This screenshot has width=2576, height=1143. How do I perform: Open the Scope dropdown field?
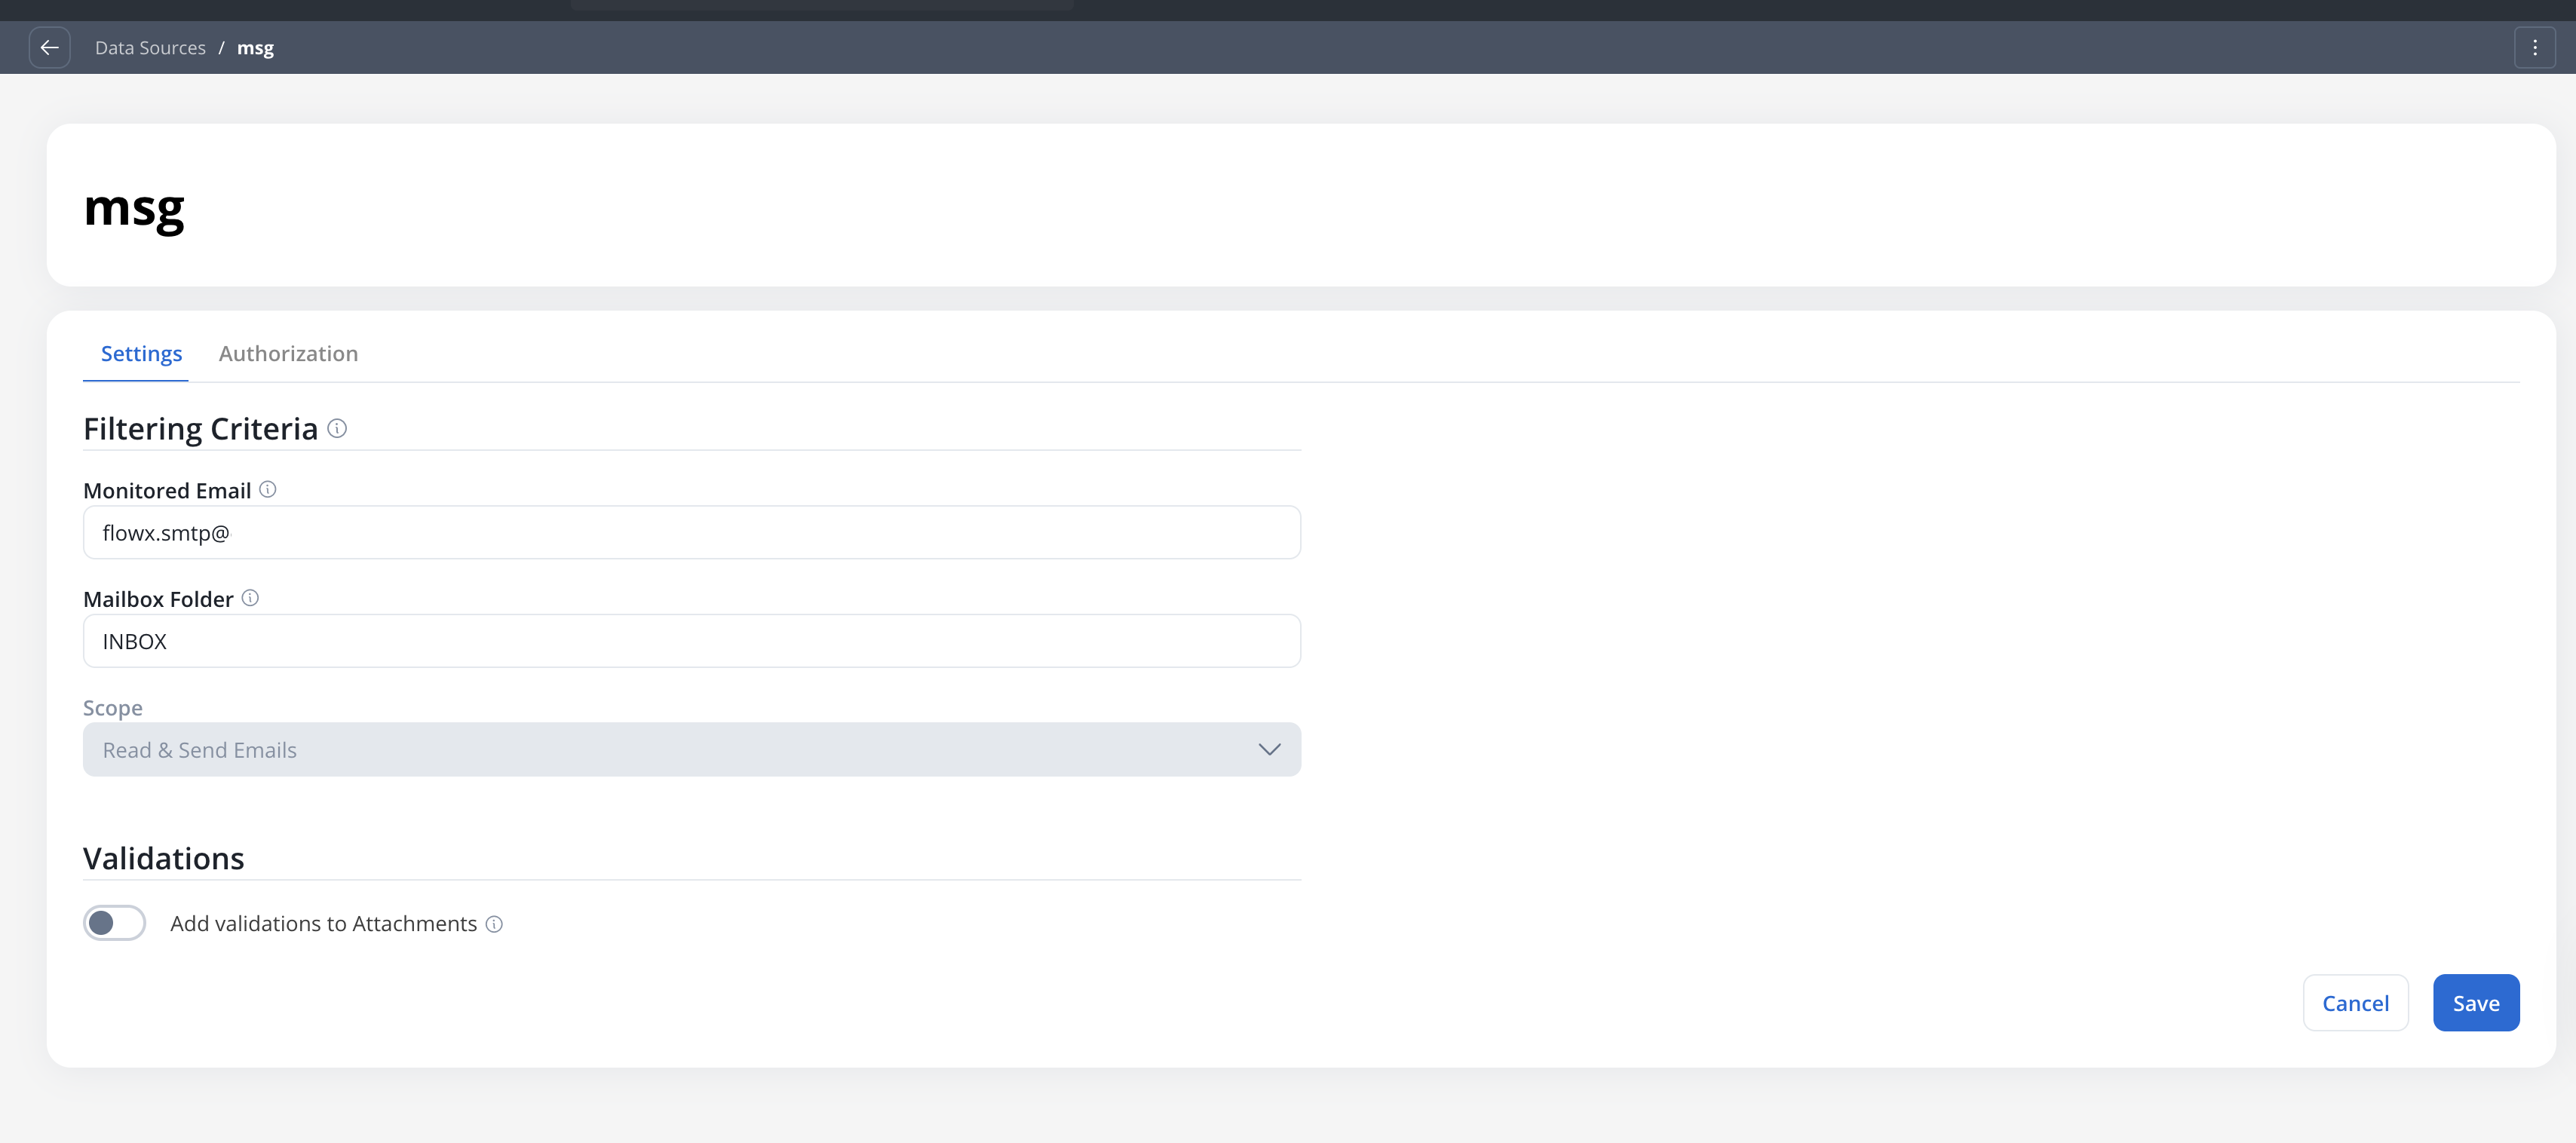pyautogui.click(x=691, y=750)
